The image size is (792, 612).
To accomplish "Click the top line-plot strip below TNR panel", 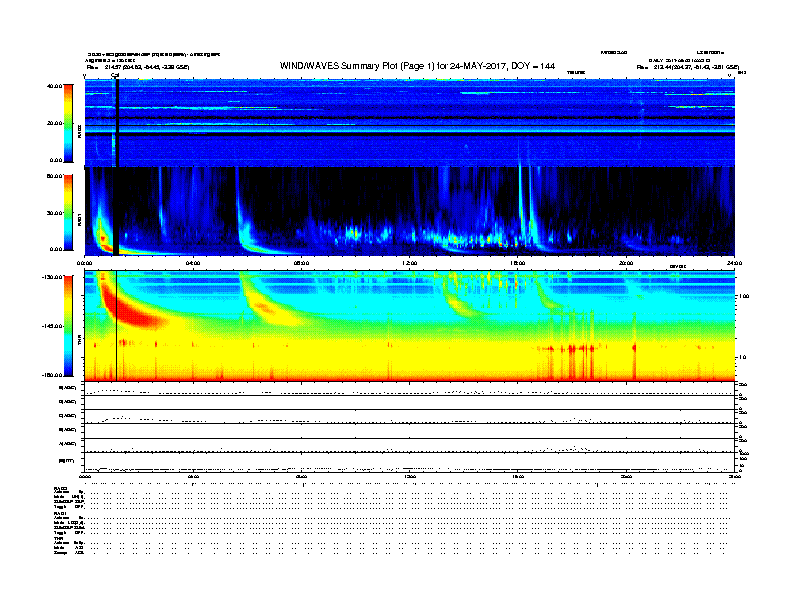I will click(x=410, y=389).
